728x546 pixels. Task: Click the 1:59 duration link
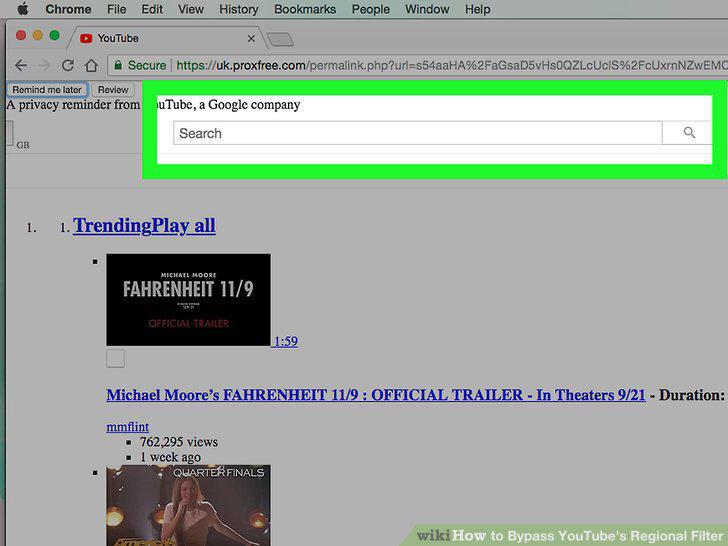tap(286, 341)
